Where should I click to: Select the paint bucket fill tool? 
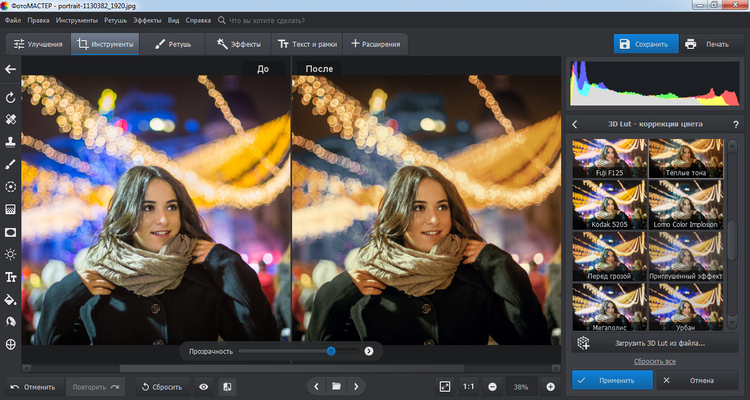(11, 299)
